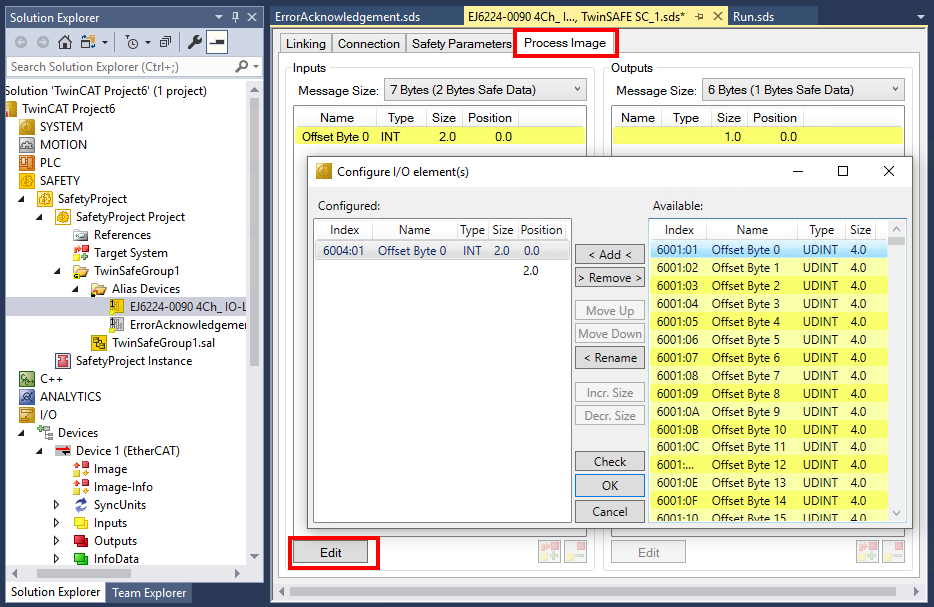The height and width of the screenshot is (607, 934).
Task: Open the Properties wrench icon in Solution Explorer
Action: [195, 42]
